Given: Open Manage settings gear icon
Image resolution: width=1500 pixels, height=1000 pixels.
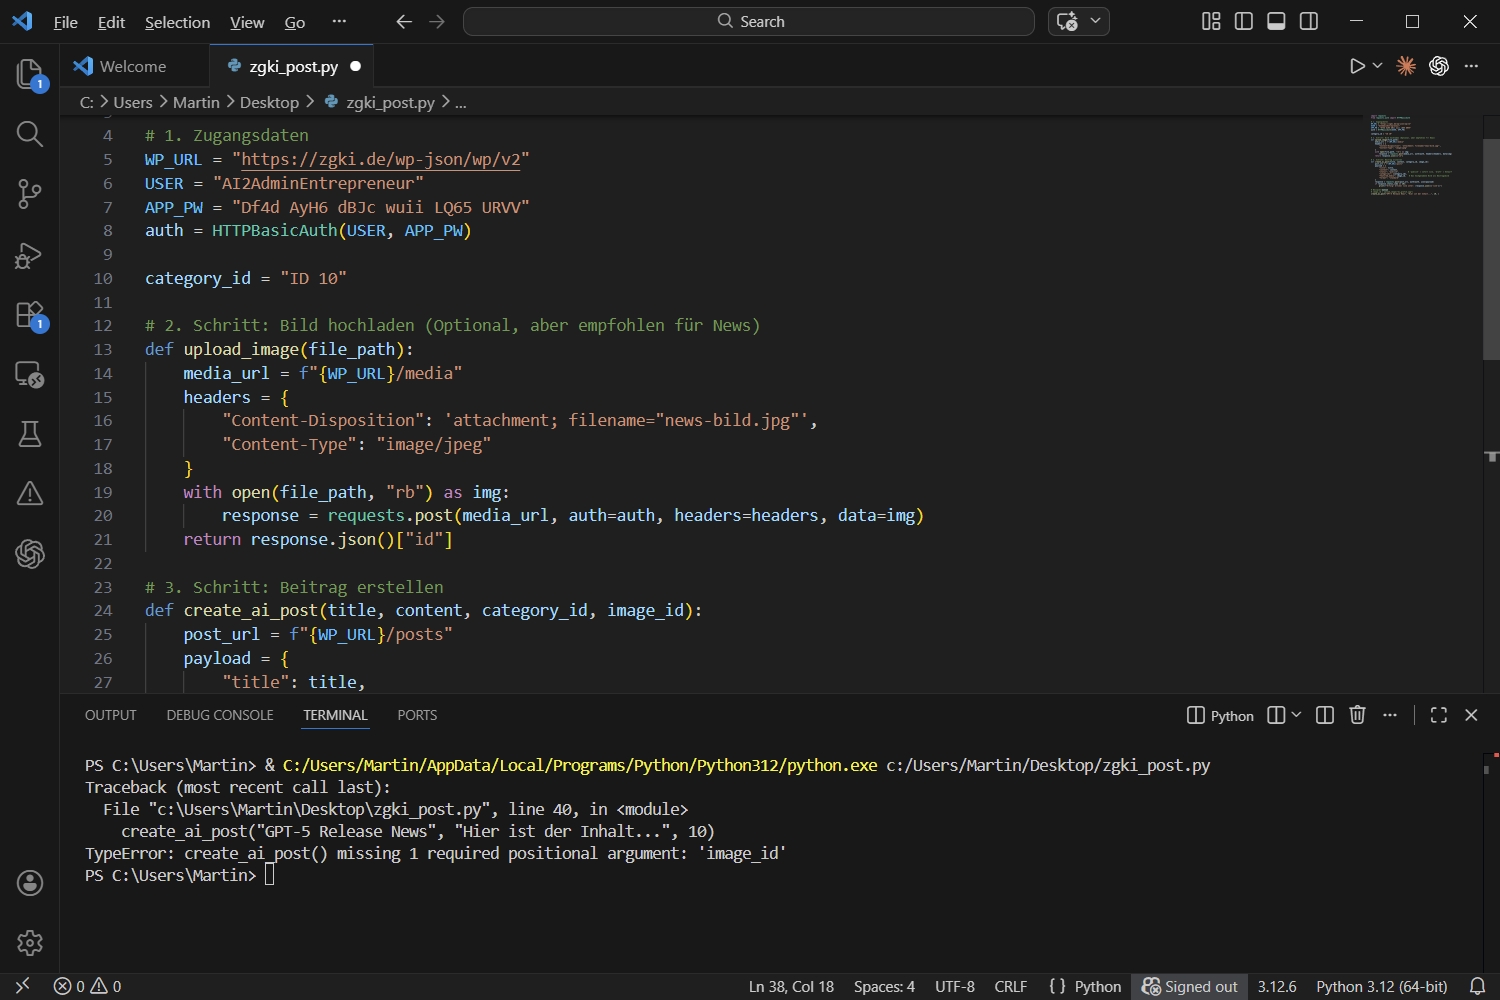Looking at the screenshot, I should [x=30, y=942].
